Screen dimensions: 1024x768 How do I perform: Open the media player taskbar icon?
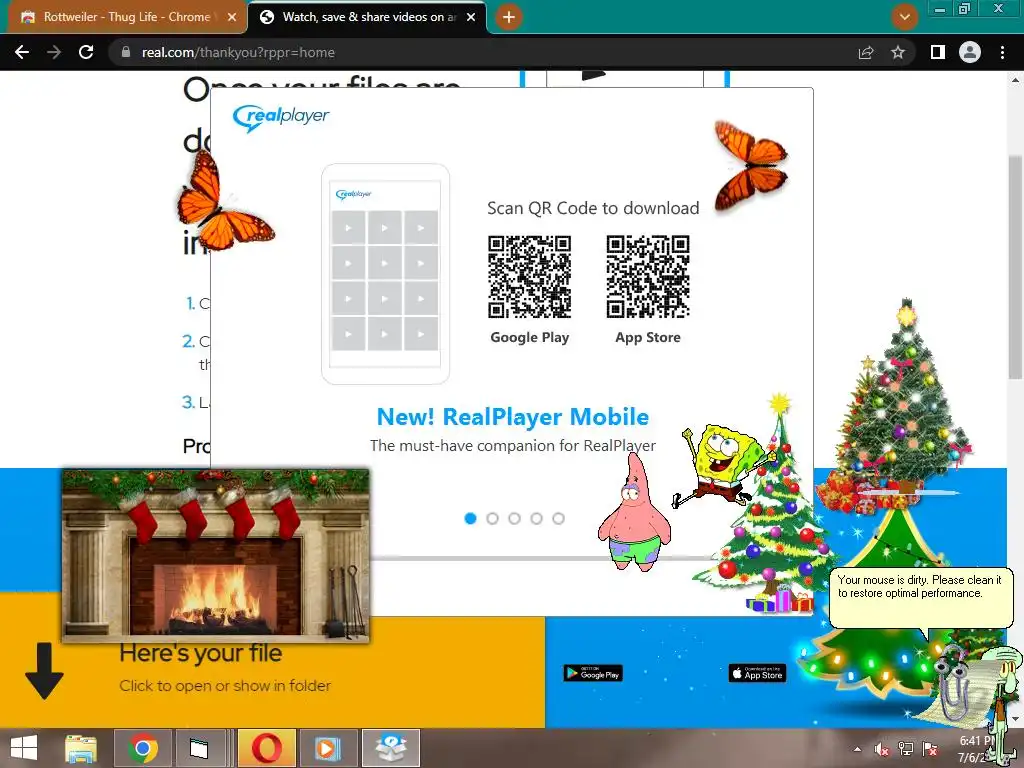pos(328,748)
